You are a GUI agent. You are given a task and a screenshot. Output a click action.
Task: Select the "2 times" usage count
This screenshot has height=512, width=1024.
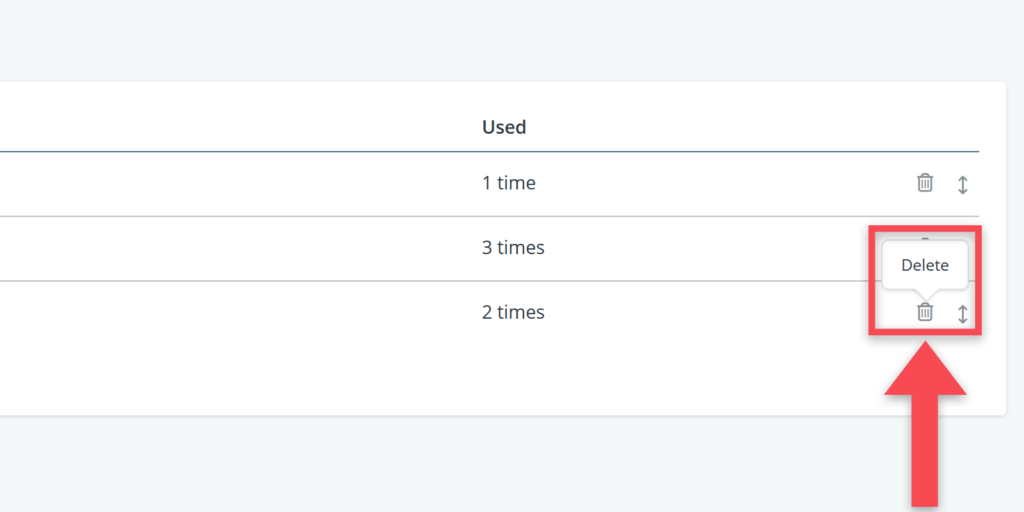coord(513,312)
